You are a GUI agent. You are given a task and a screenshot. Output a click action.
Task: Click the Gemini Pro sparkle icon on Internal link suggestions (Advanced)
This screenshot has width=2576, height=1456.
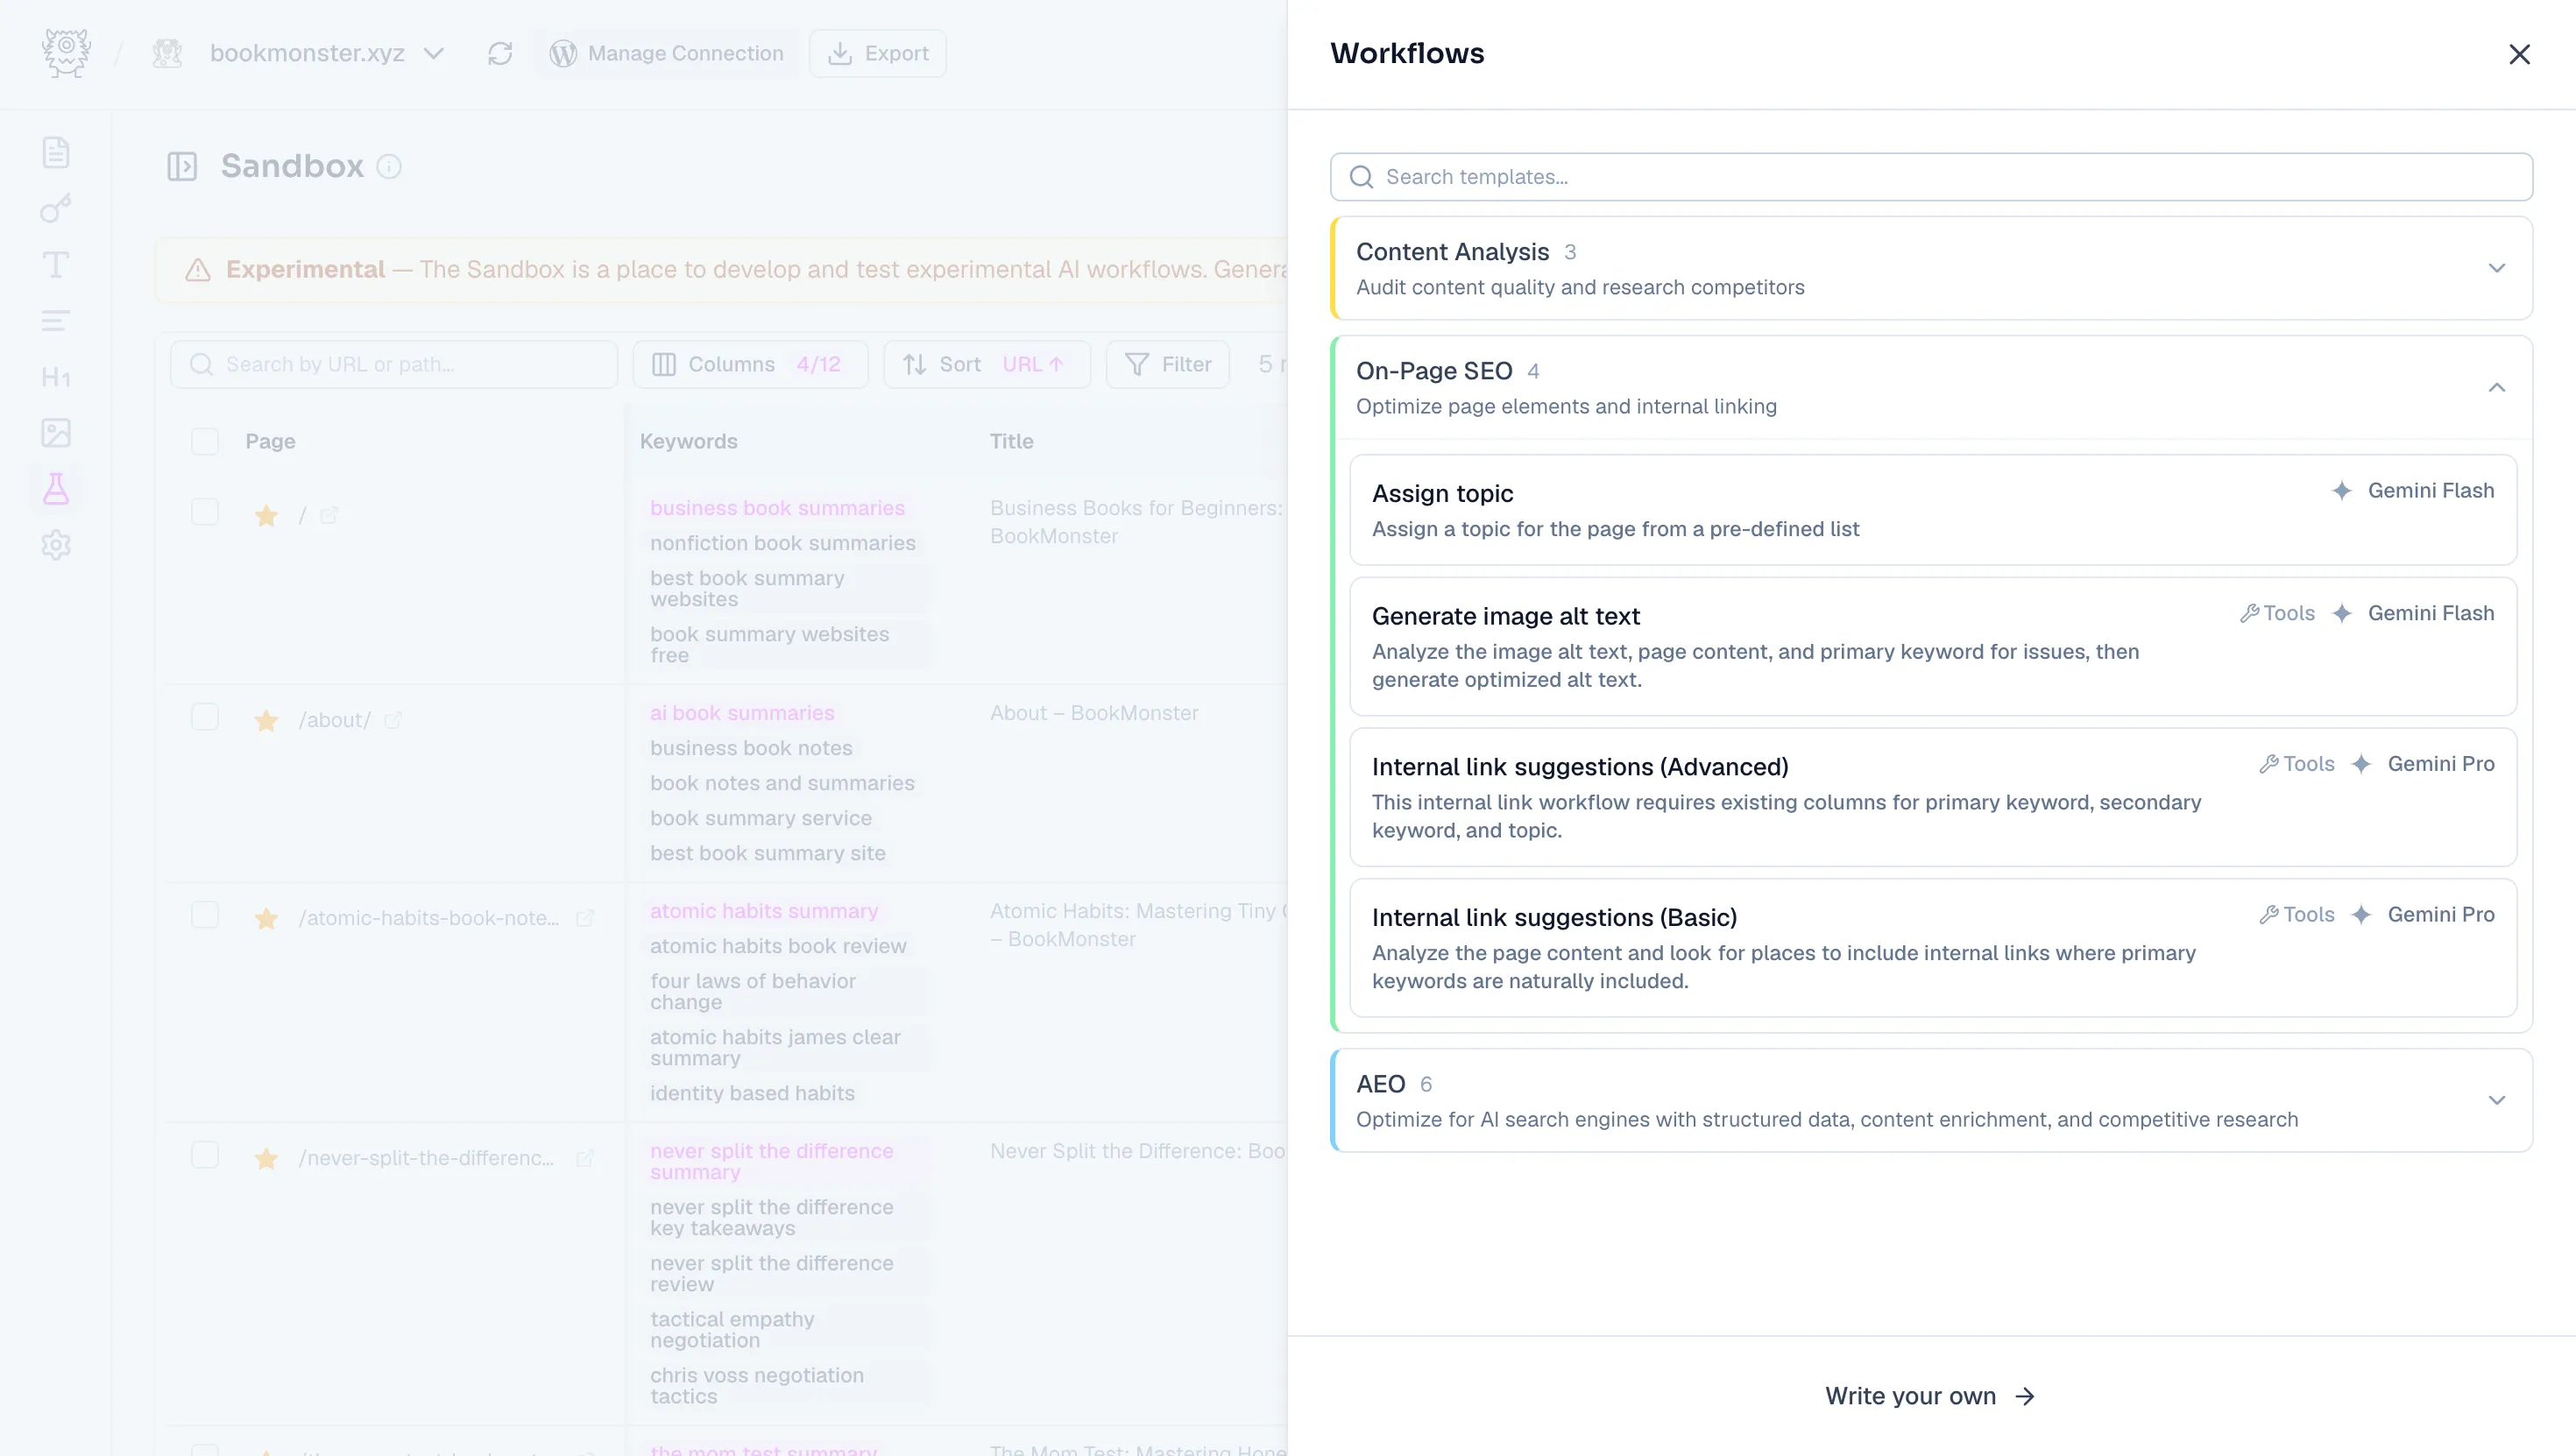pos(2361,765)
